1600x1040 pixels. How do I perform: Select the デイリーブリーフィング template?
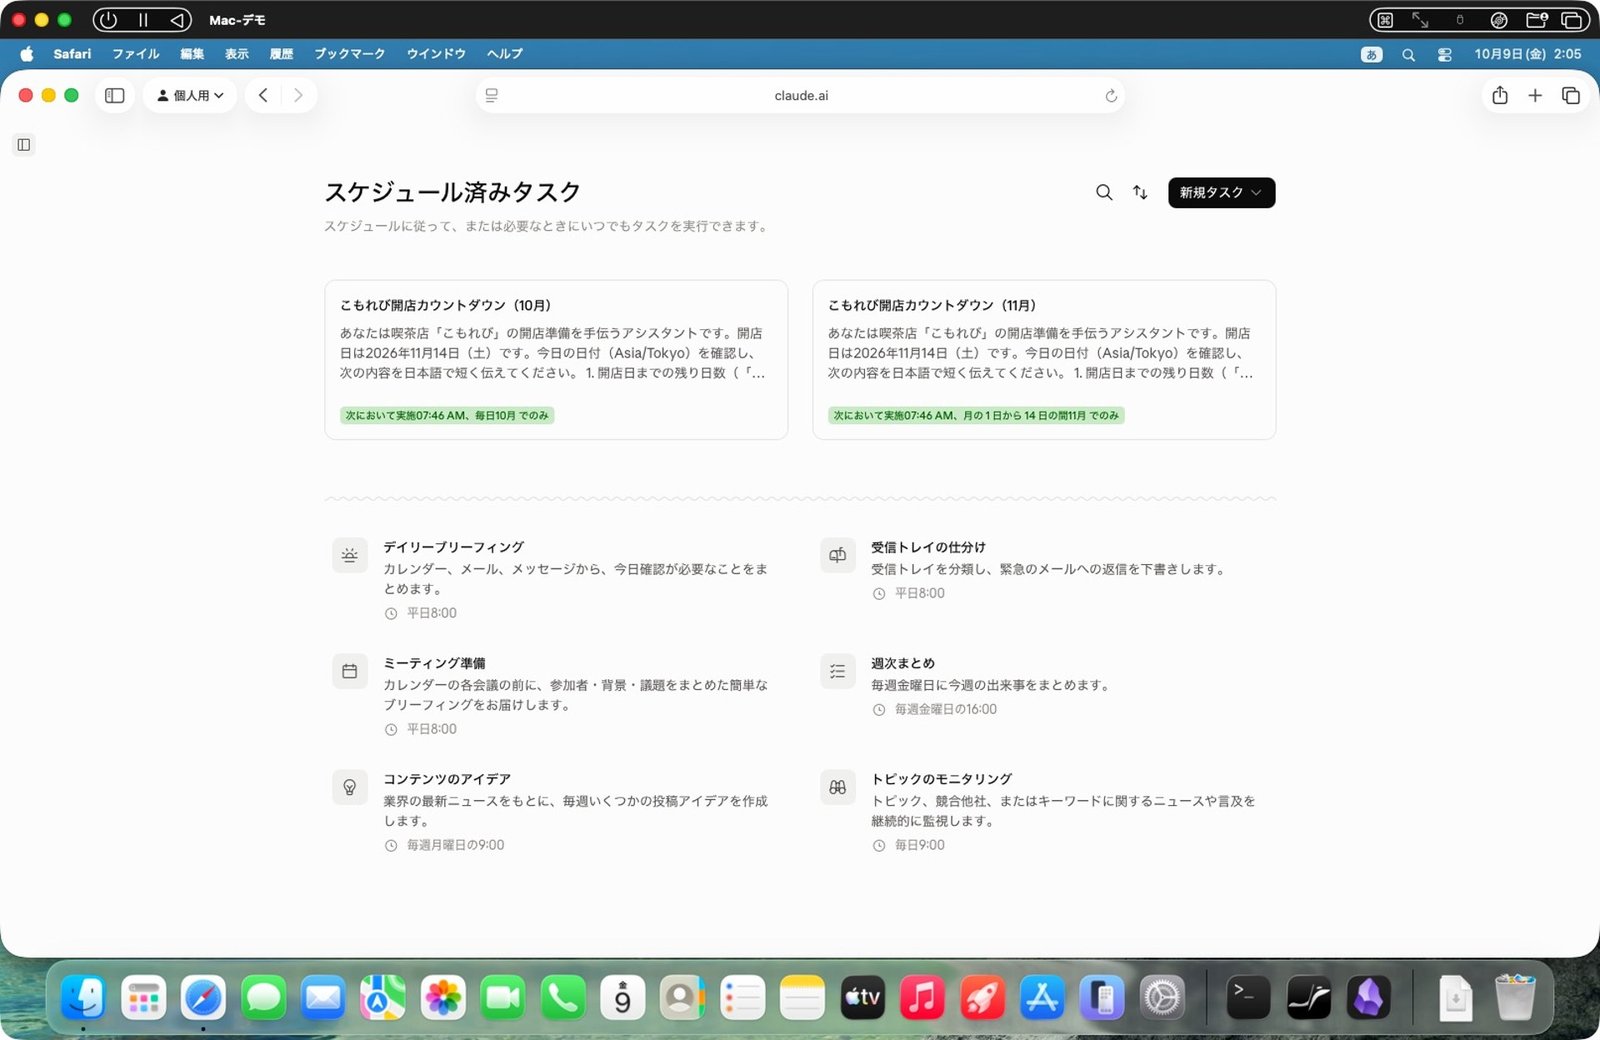556,579
